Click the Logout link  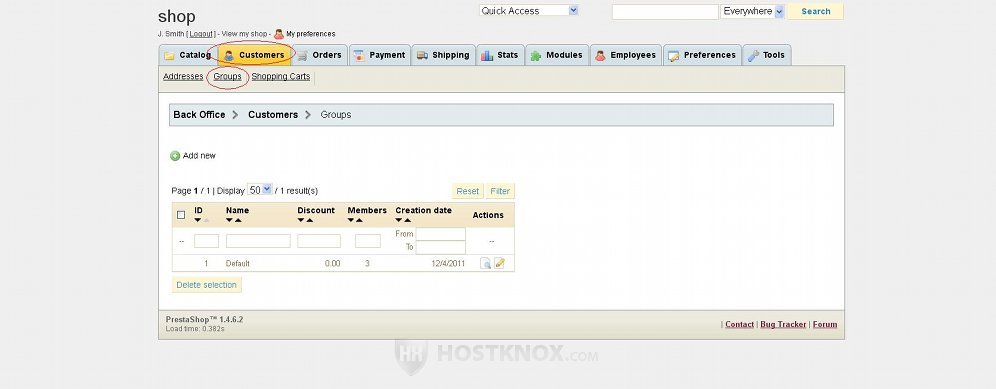(x=201, y=34)
